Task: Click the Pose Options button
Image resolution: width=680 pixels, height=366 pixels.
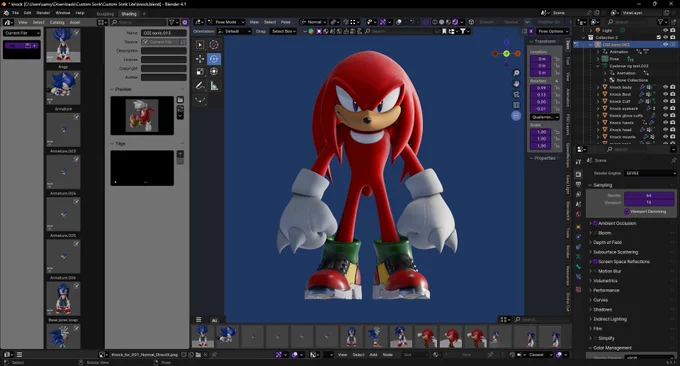Action: click(x=551, y=31)
